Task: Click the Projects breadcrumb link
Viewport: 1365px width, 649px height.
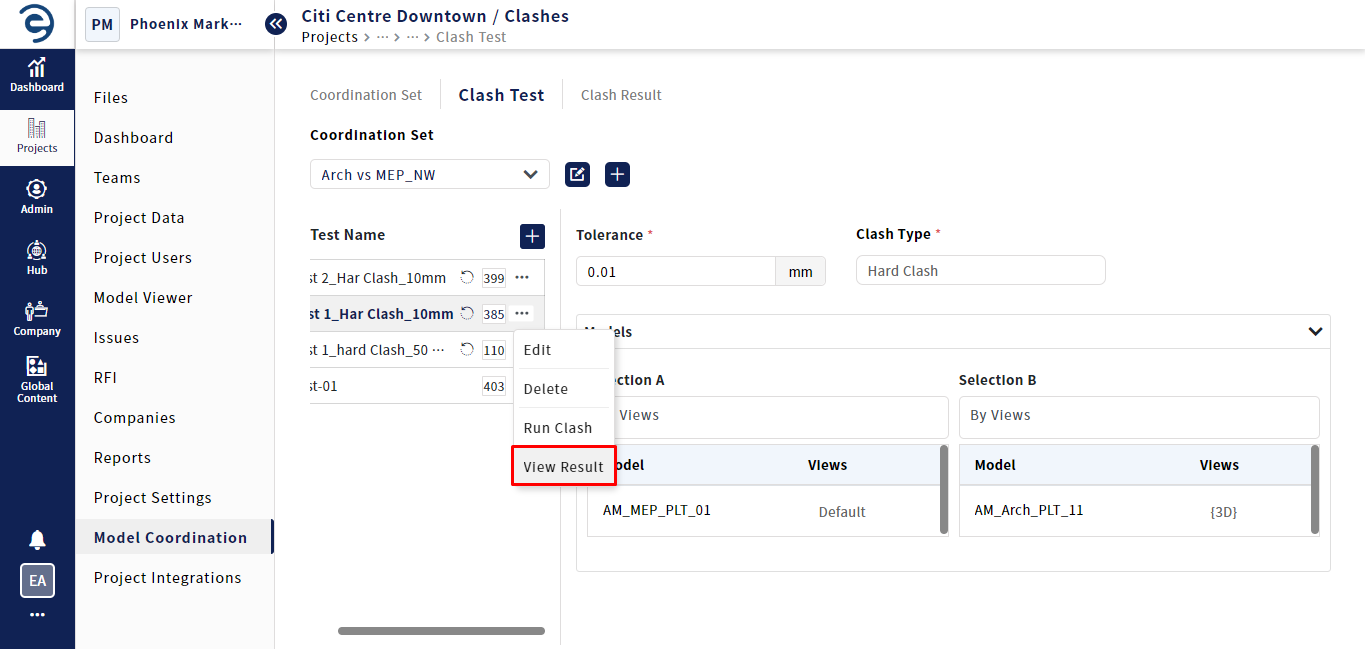Action: click(329, 37)
